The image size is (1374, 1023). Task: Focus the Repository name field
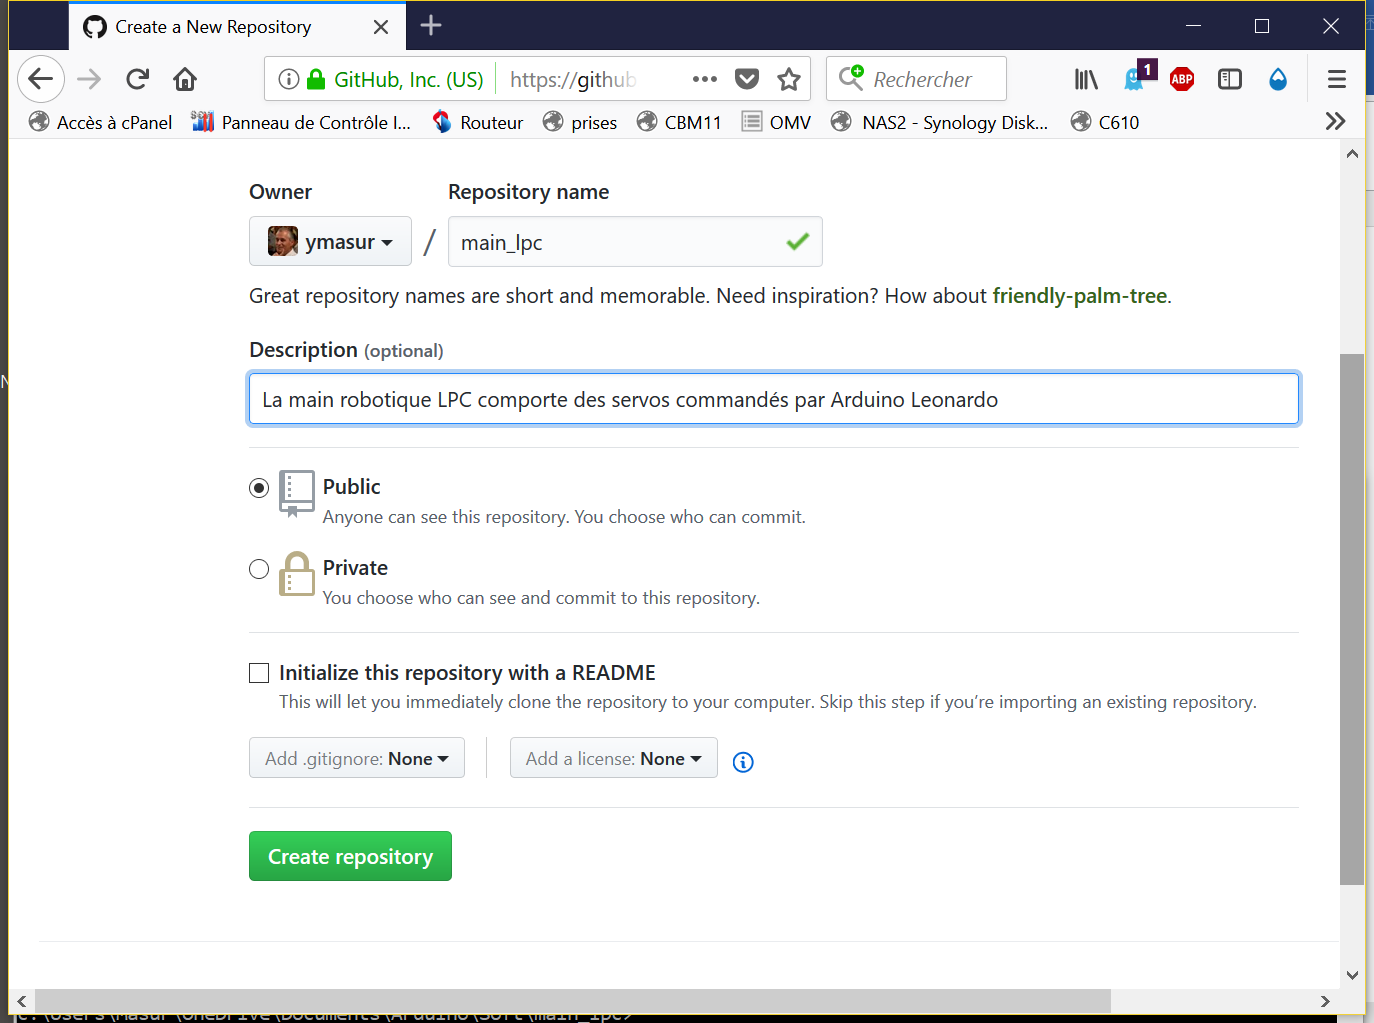[x=635, y=242]
